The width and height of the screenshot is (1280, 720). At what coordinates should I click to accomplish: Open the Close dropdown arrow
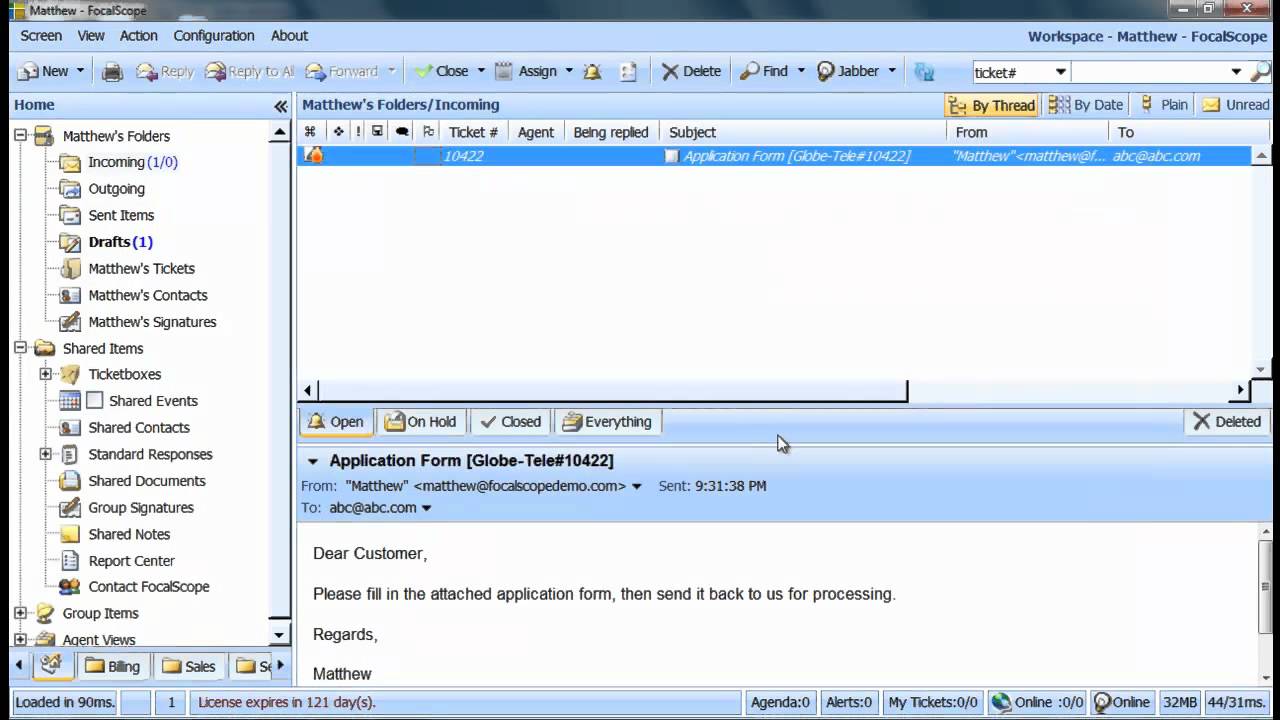[x=481, y=71]
